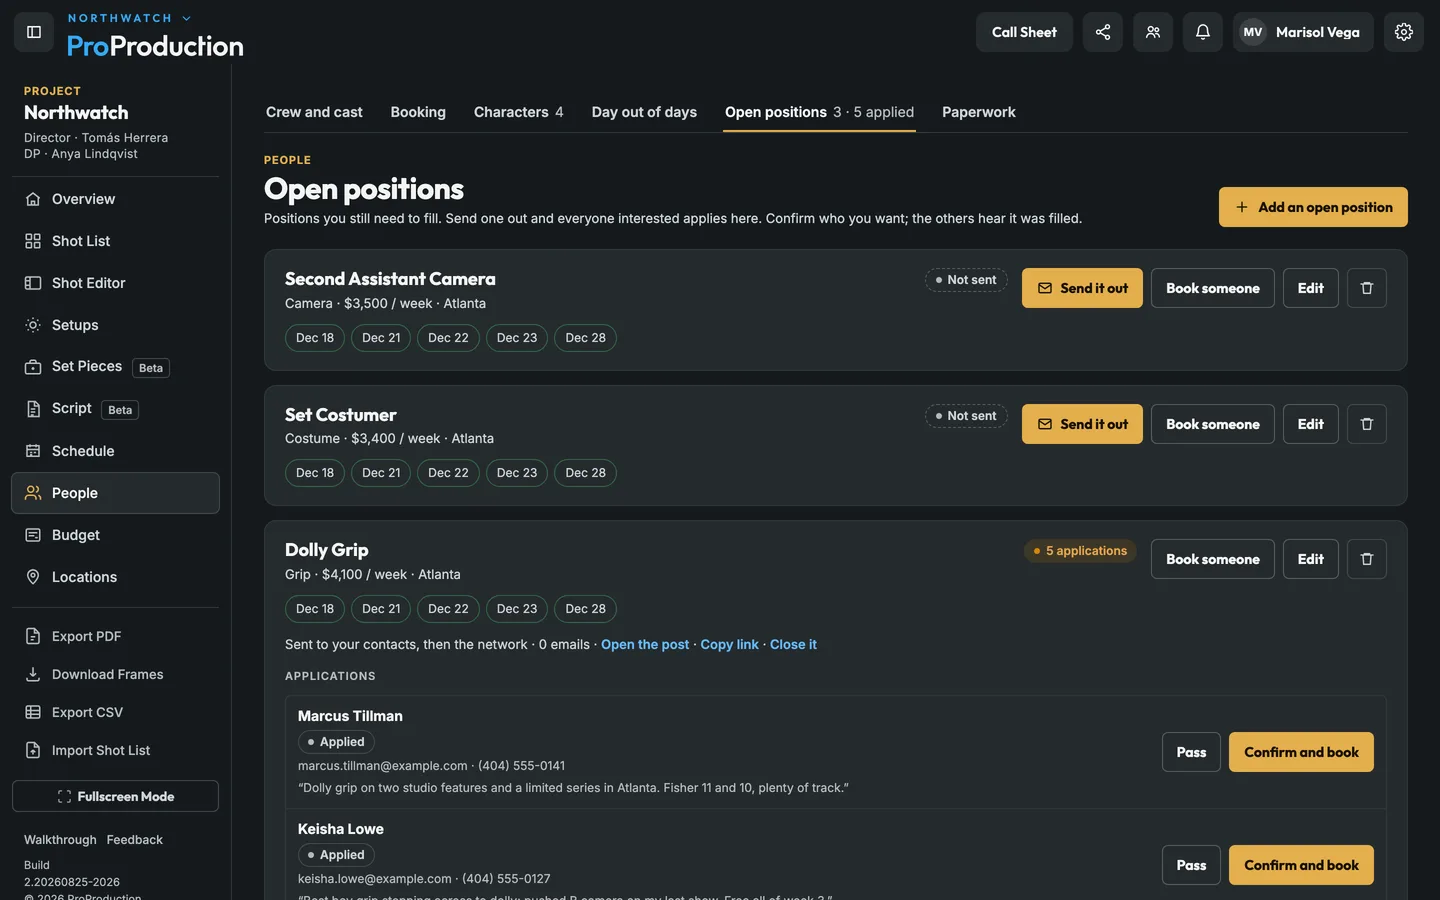1440x900 pixels.
Task: Confirm and book Marcus Tillman
Action: tap(1301, 752)
